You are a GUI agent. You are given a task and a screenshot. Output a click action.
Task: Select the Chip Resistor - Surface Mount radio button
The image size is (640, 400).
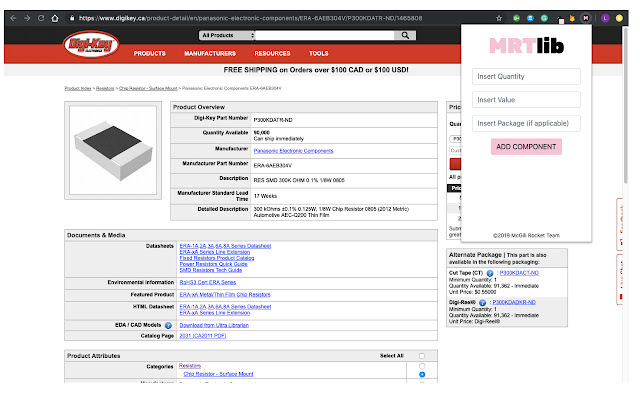point(422,374)
